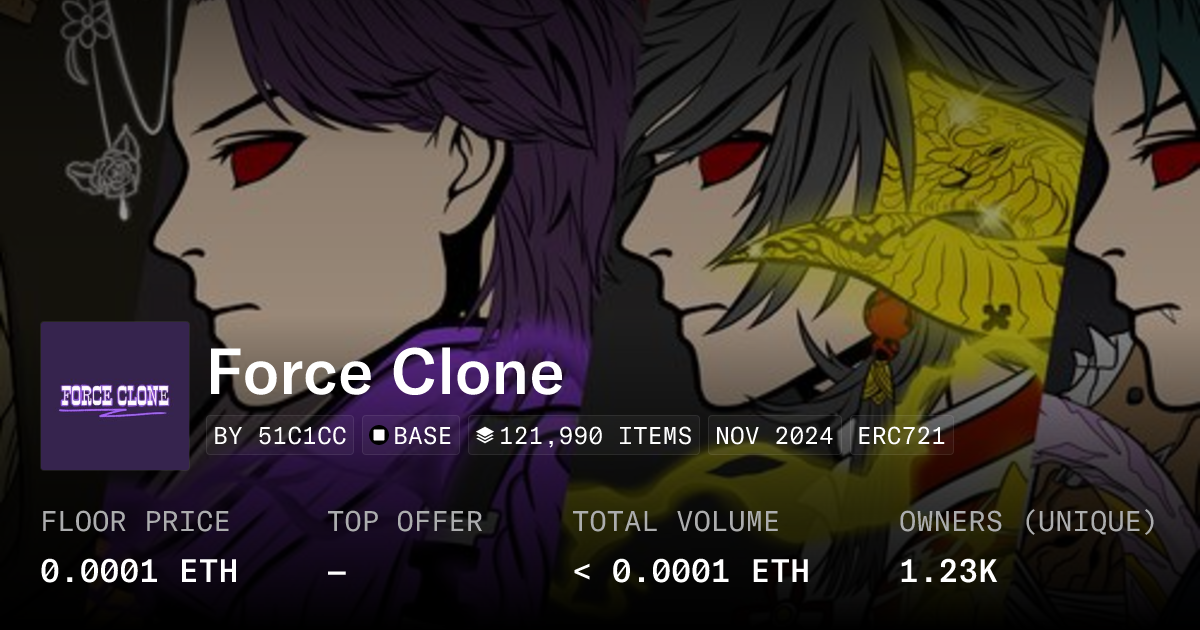Click the TOTAL VOLUME label
The height and width of the screenshot is (630, 1200).
tap(676, 522)
